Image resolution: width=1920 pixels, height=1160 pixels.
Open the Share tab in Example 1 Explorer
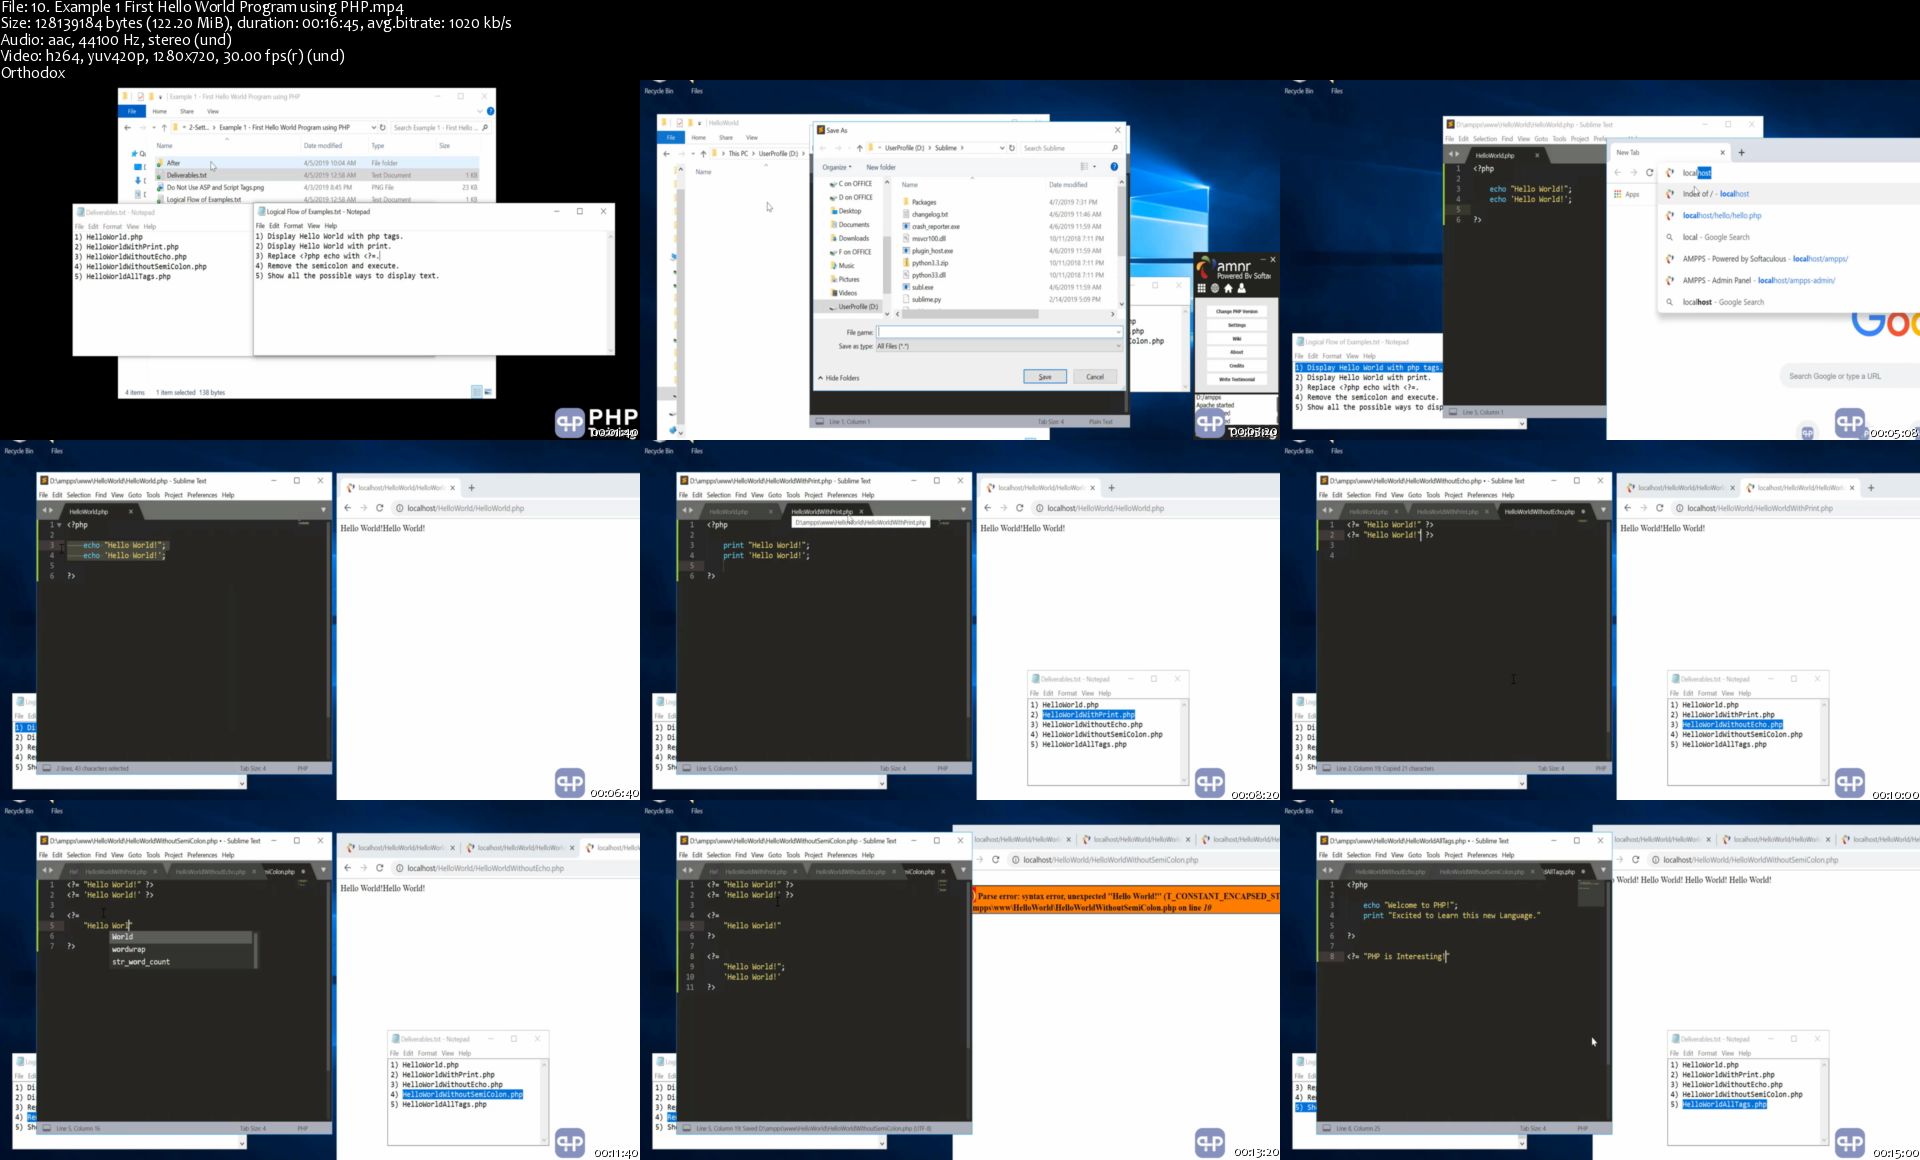[x=187, y=111]
